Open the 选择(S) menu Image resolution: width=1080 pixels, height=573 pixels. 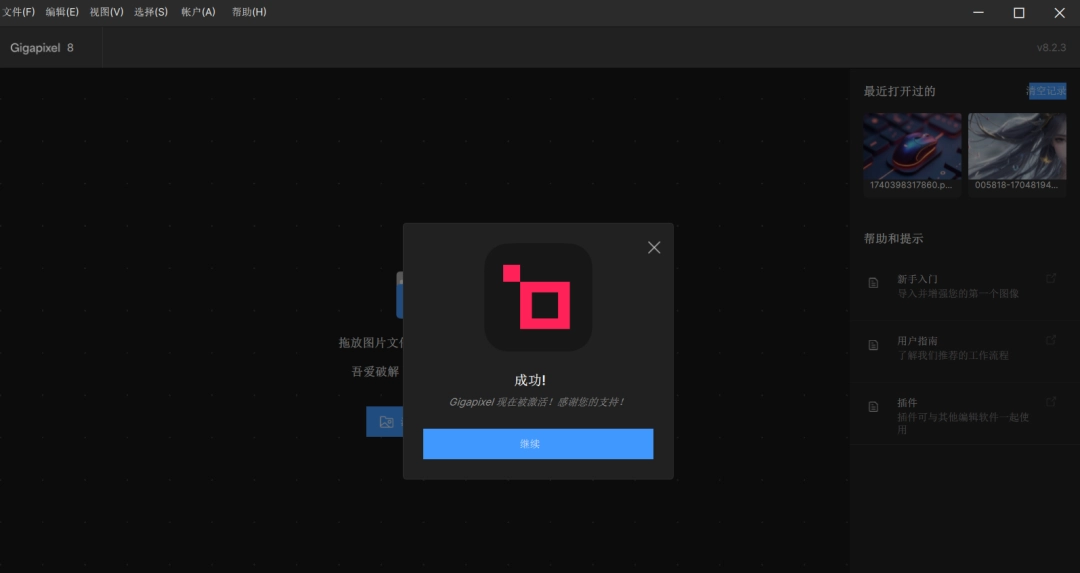pos(151,12)
